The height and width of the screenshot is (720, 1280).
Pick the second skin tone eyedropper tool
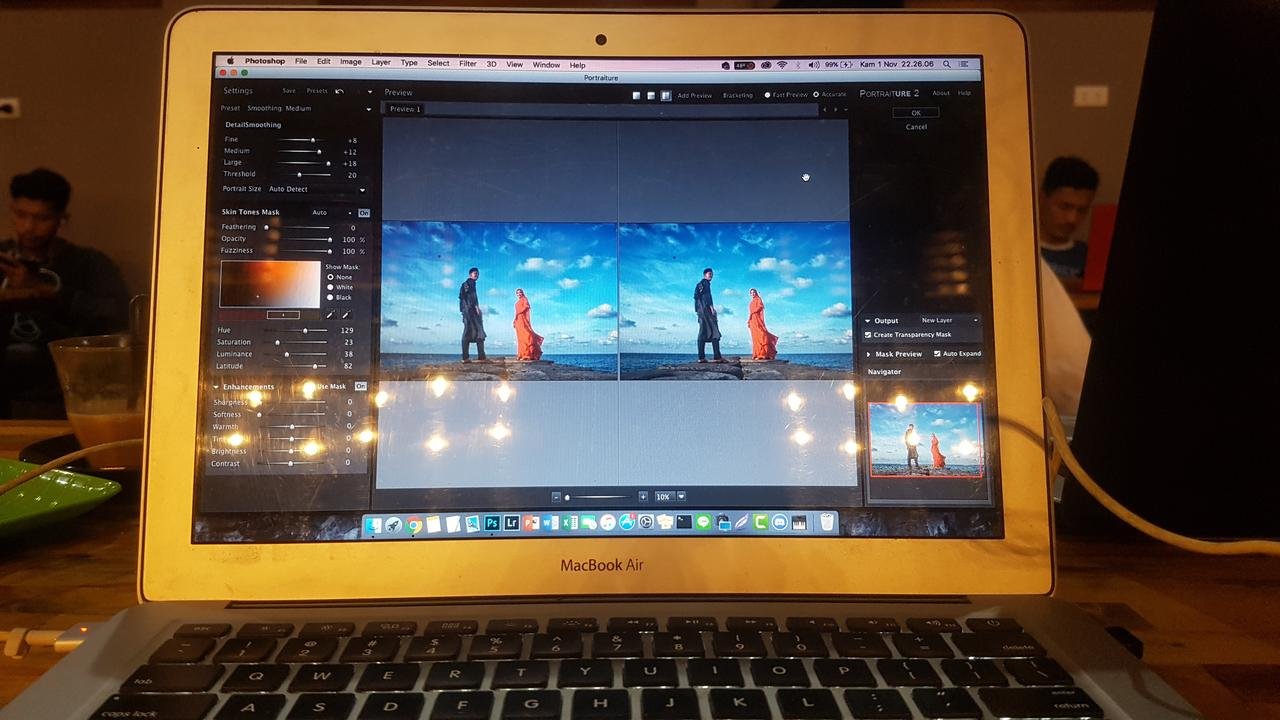pyautogui.click(x=346, y=315)
